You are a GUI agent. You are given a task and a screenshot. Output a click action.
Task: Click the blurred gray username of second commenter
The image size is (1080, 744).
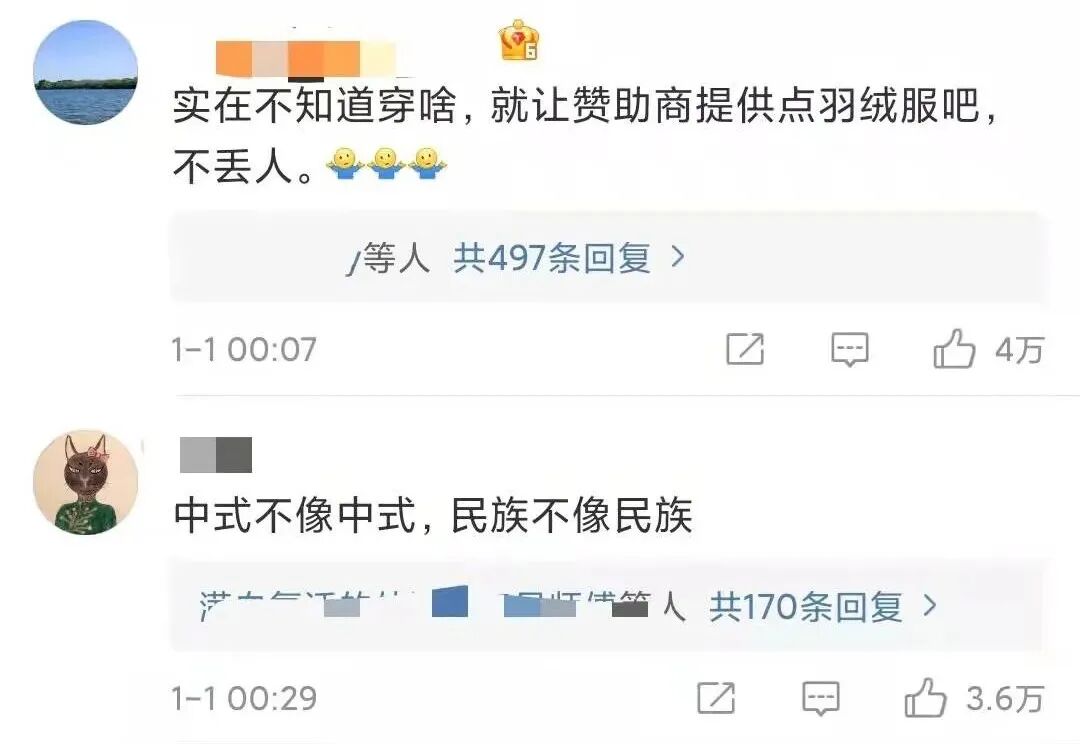tap(216, 455)
